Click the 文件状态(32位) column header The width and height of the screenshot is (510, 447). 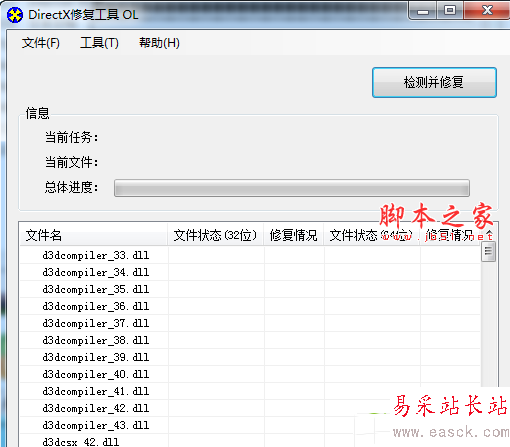tap(216, 236)
